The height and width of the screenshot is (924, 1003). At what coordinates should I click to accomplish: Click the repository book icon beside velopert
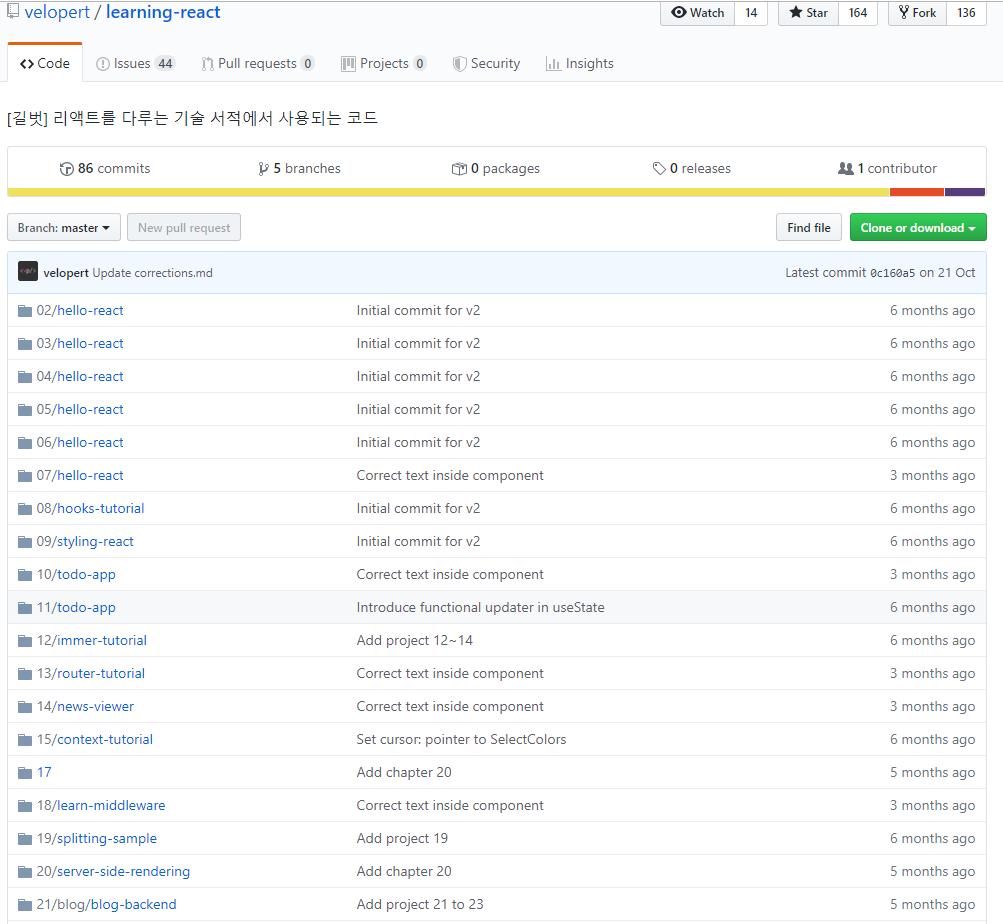point(13,11)
